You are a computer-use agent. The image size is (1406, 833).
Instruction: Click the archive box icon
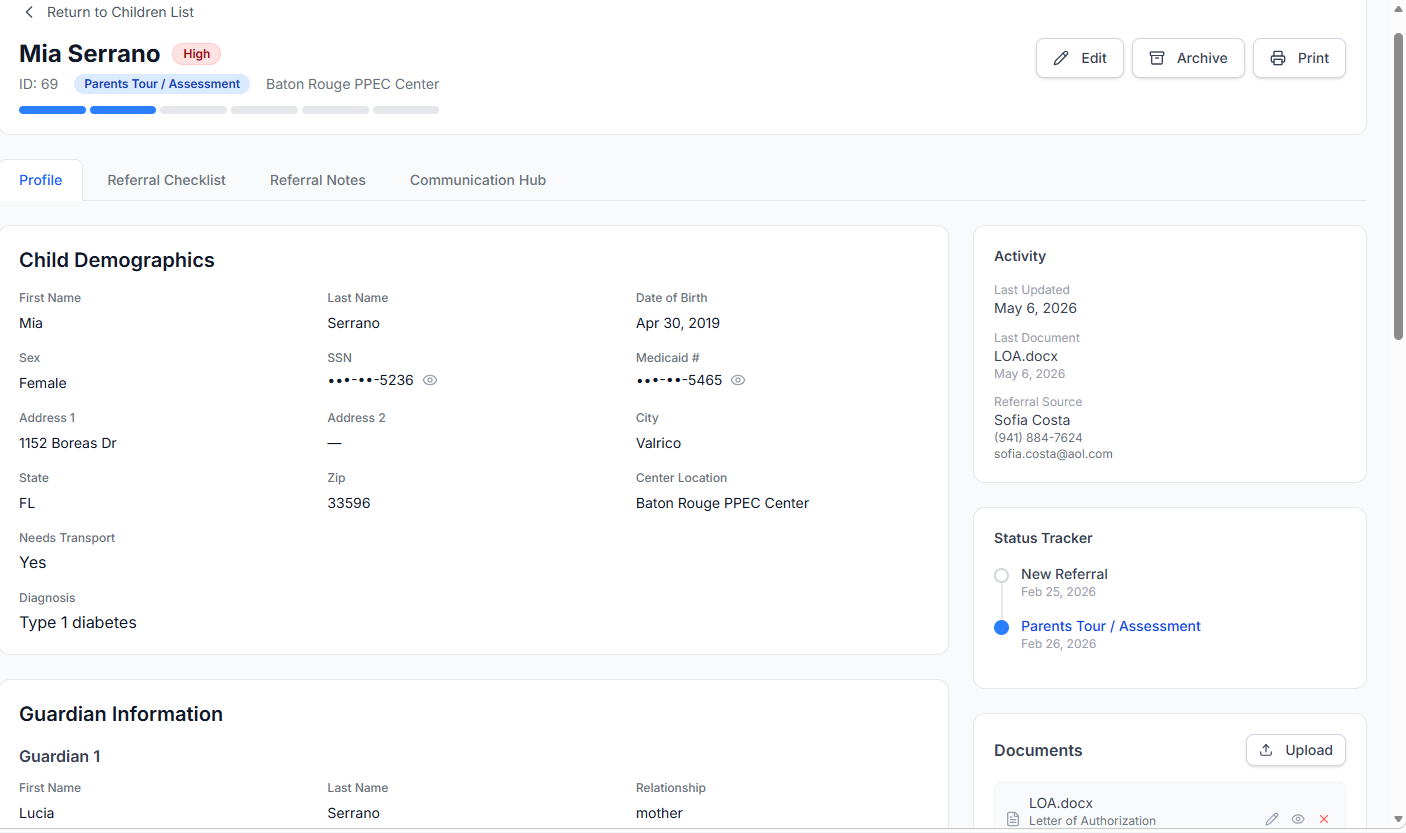[x=1157, y=58]
